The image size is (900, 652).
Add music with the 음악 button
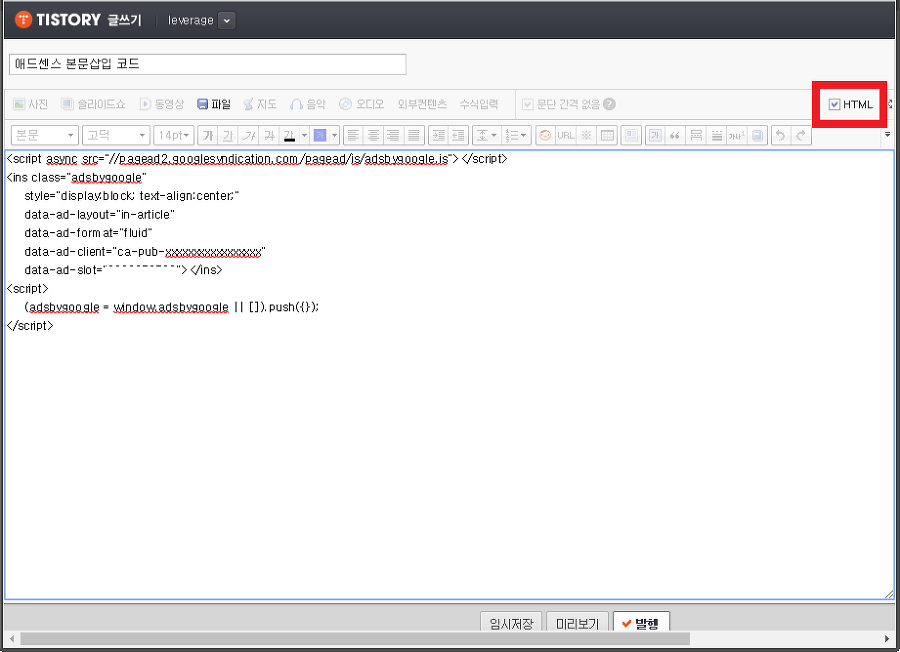[x=308, y=104]
